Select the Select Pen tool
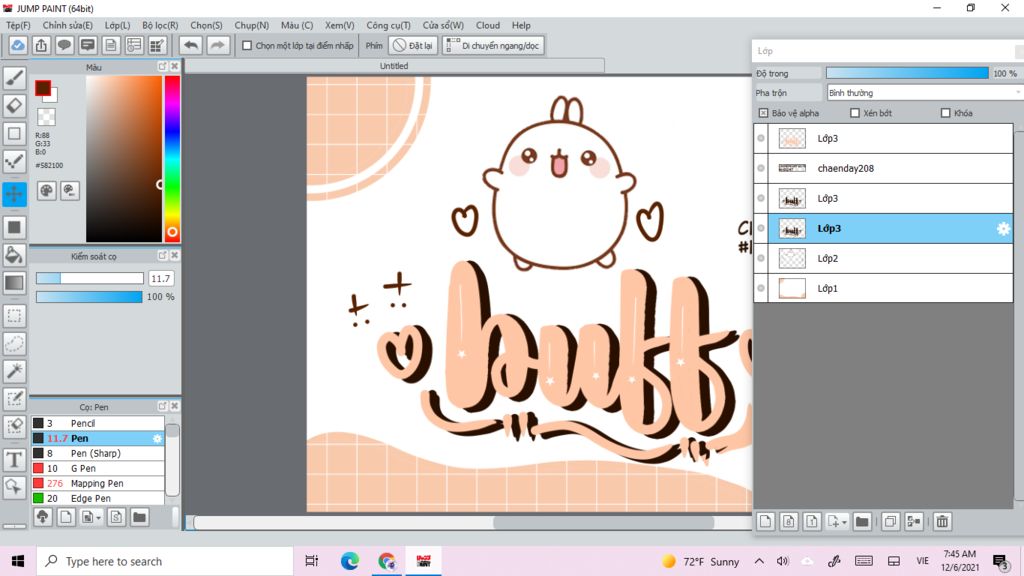Viewport: 1024px width, 576px height. pos(14,398)
